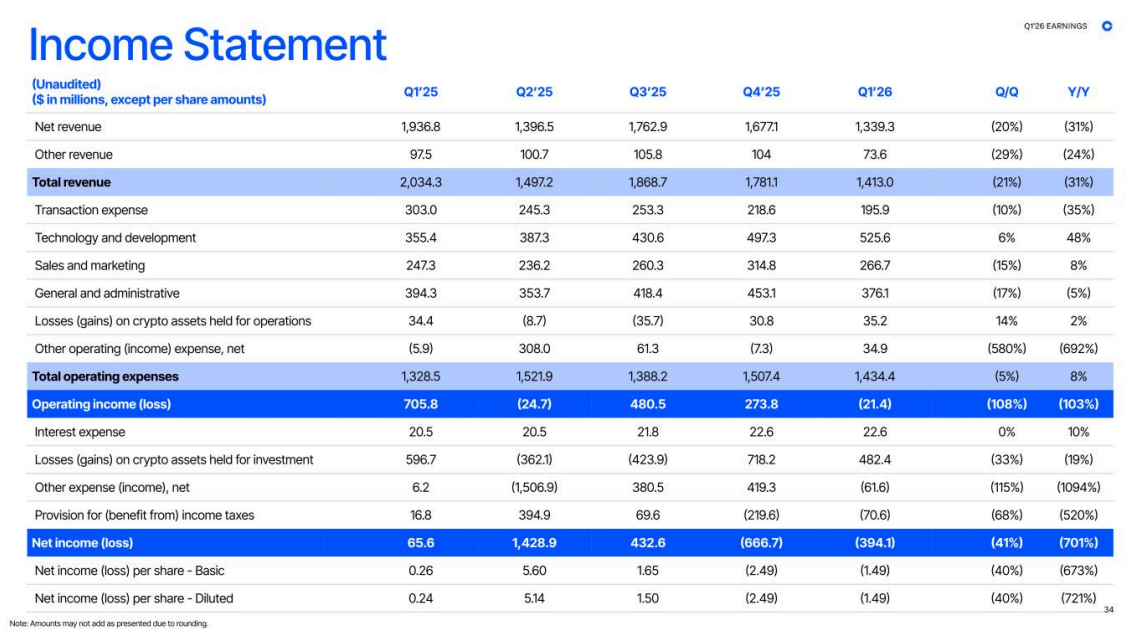Select the Operating income (loss) row label
Viewport: 1145px width, 635px height.
point(102,404)
